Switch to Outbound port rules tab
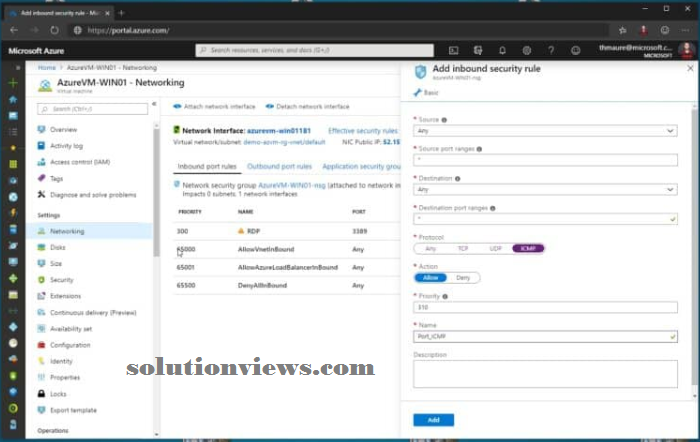 (x=279, y=166)
